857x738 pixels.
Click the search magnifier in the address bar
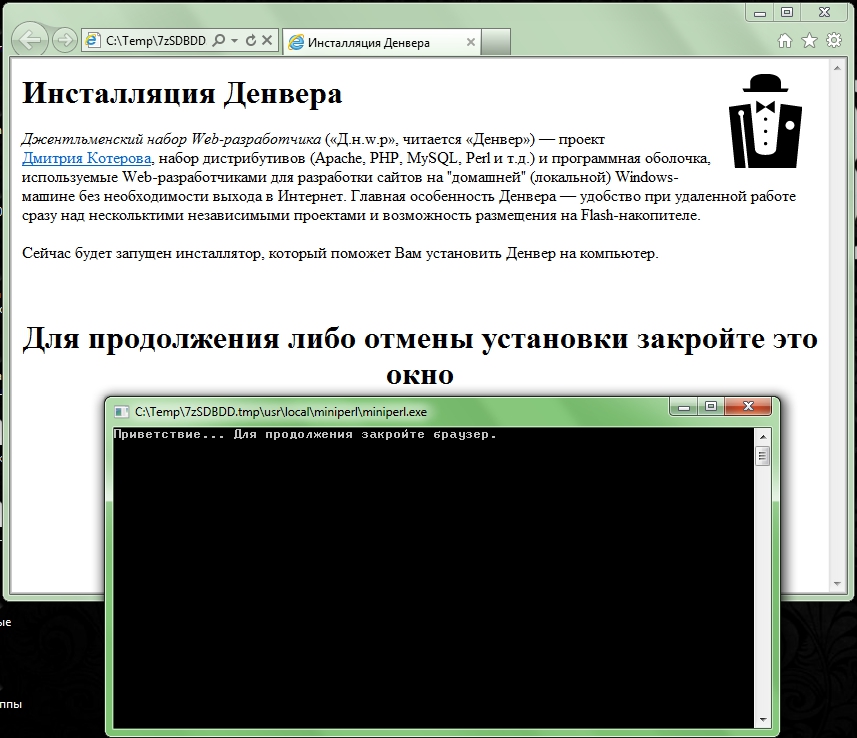pyautogui.click(x=218, y=40)
